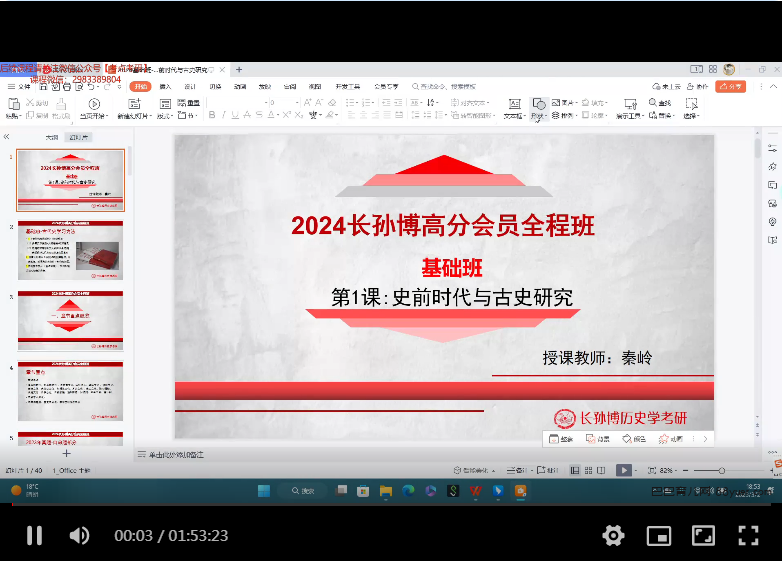This screenshot has width=782, height=561.
Task: Toggle superscript formatting
Action: point(287,115)
